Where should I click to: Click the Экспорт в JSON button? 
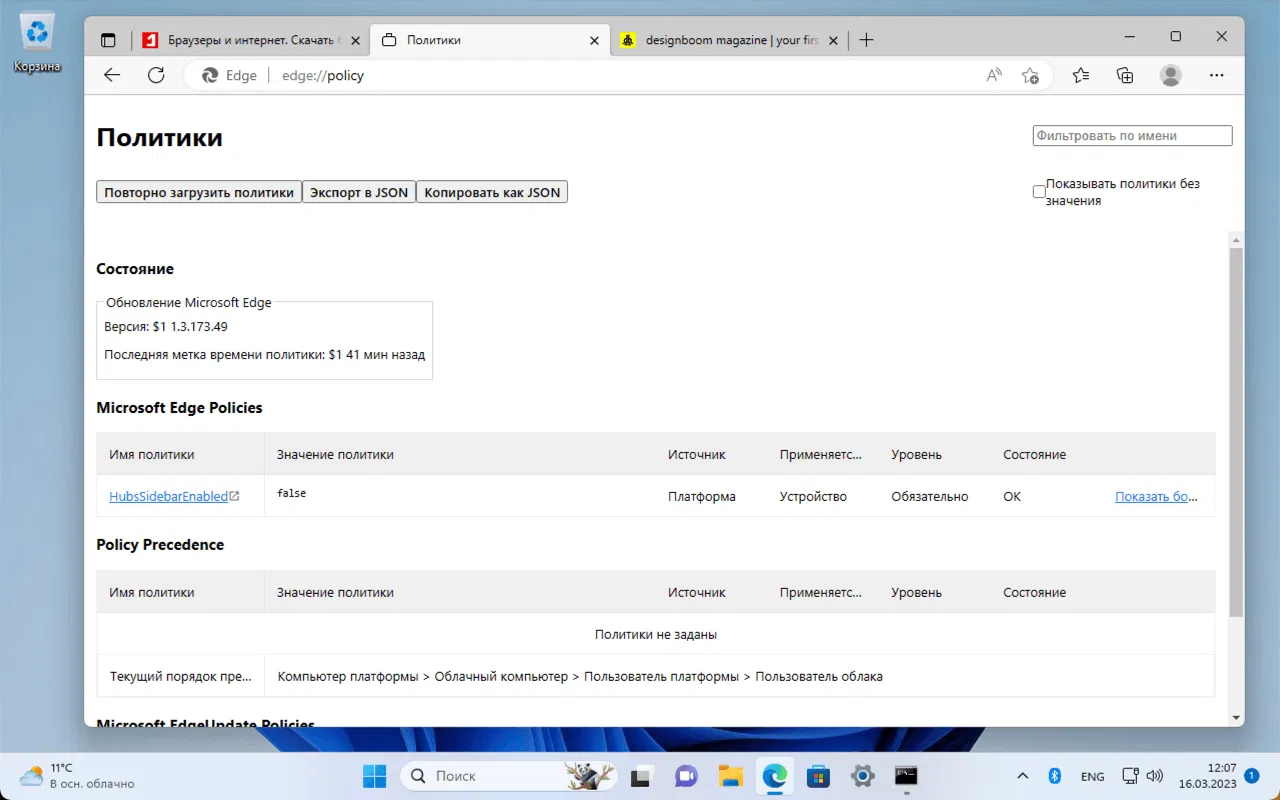(x=359, y=192)
